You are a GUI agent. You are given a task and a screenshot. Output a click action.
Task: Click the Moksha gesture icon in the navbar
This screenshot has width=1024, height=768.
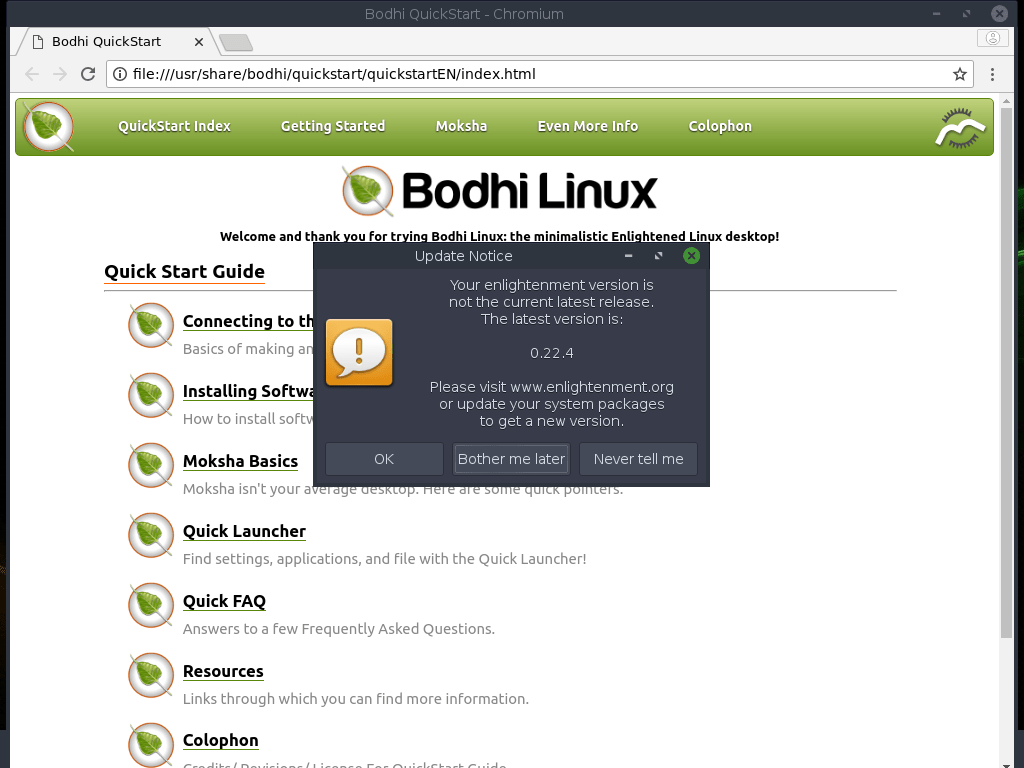point(959,126)
